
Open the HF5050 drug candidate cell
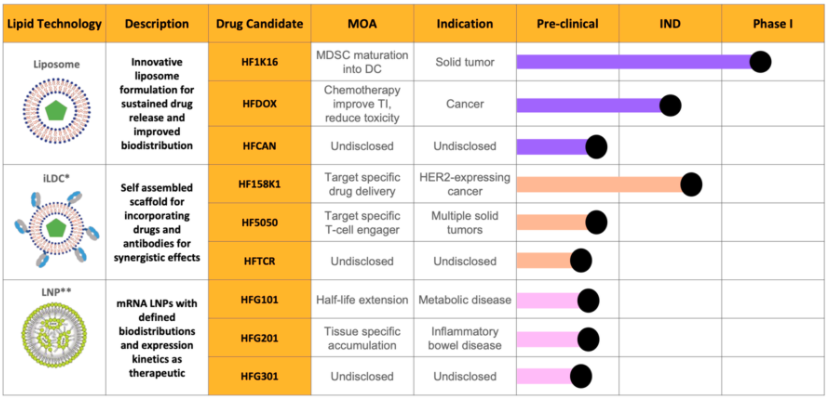(x=260, y=222)
